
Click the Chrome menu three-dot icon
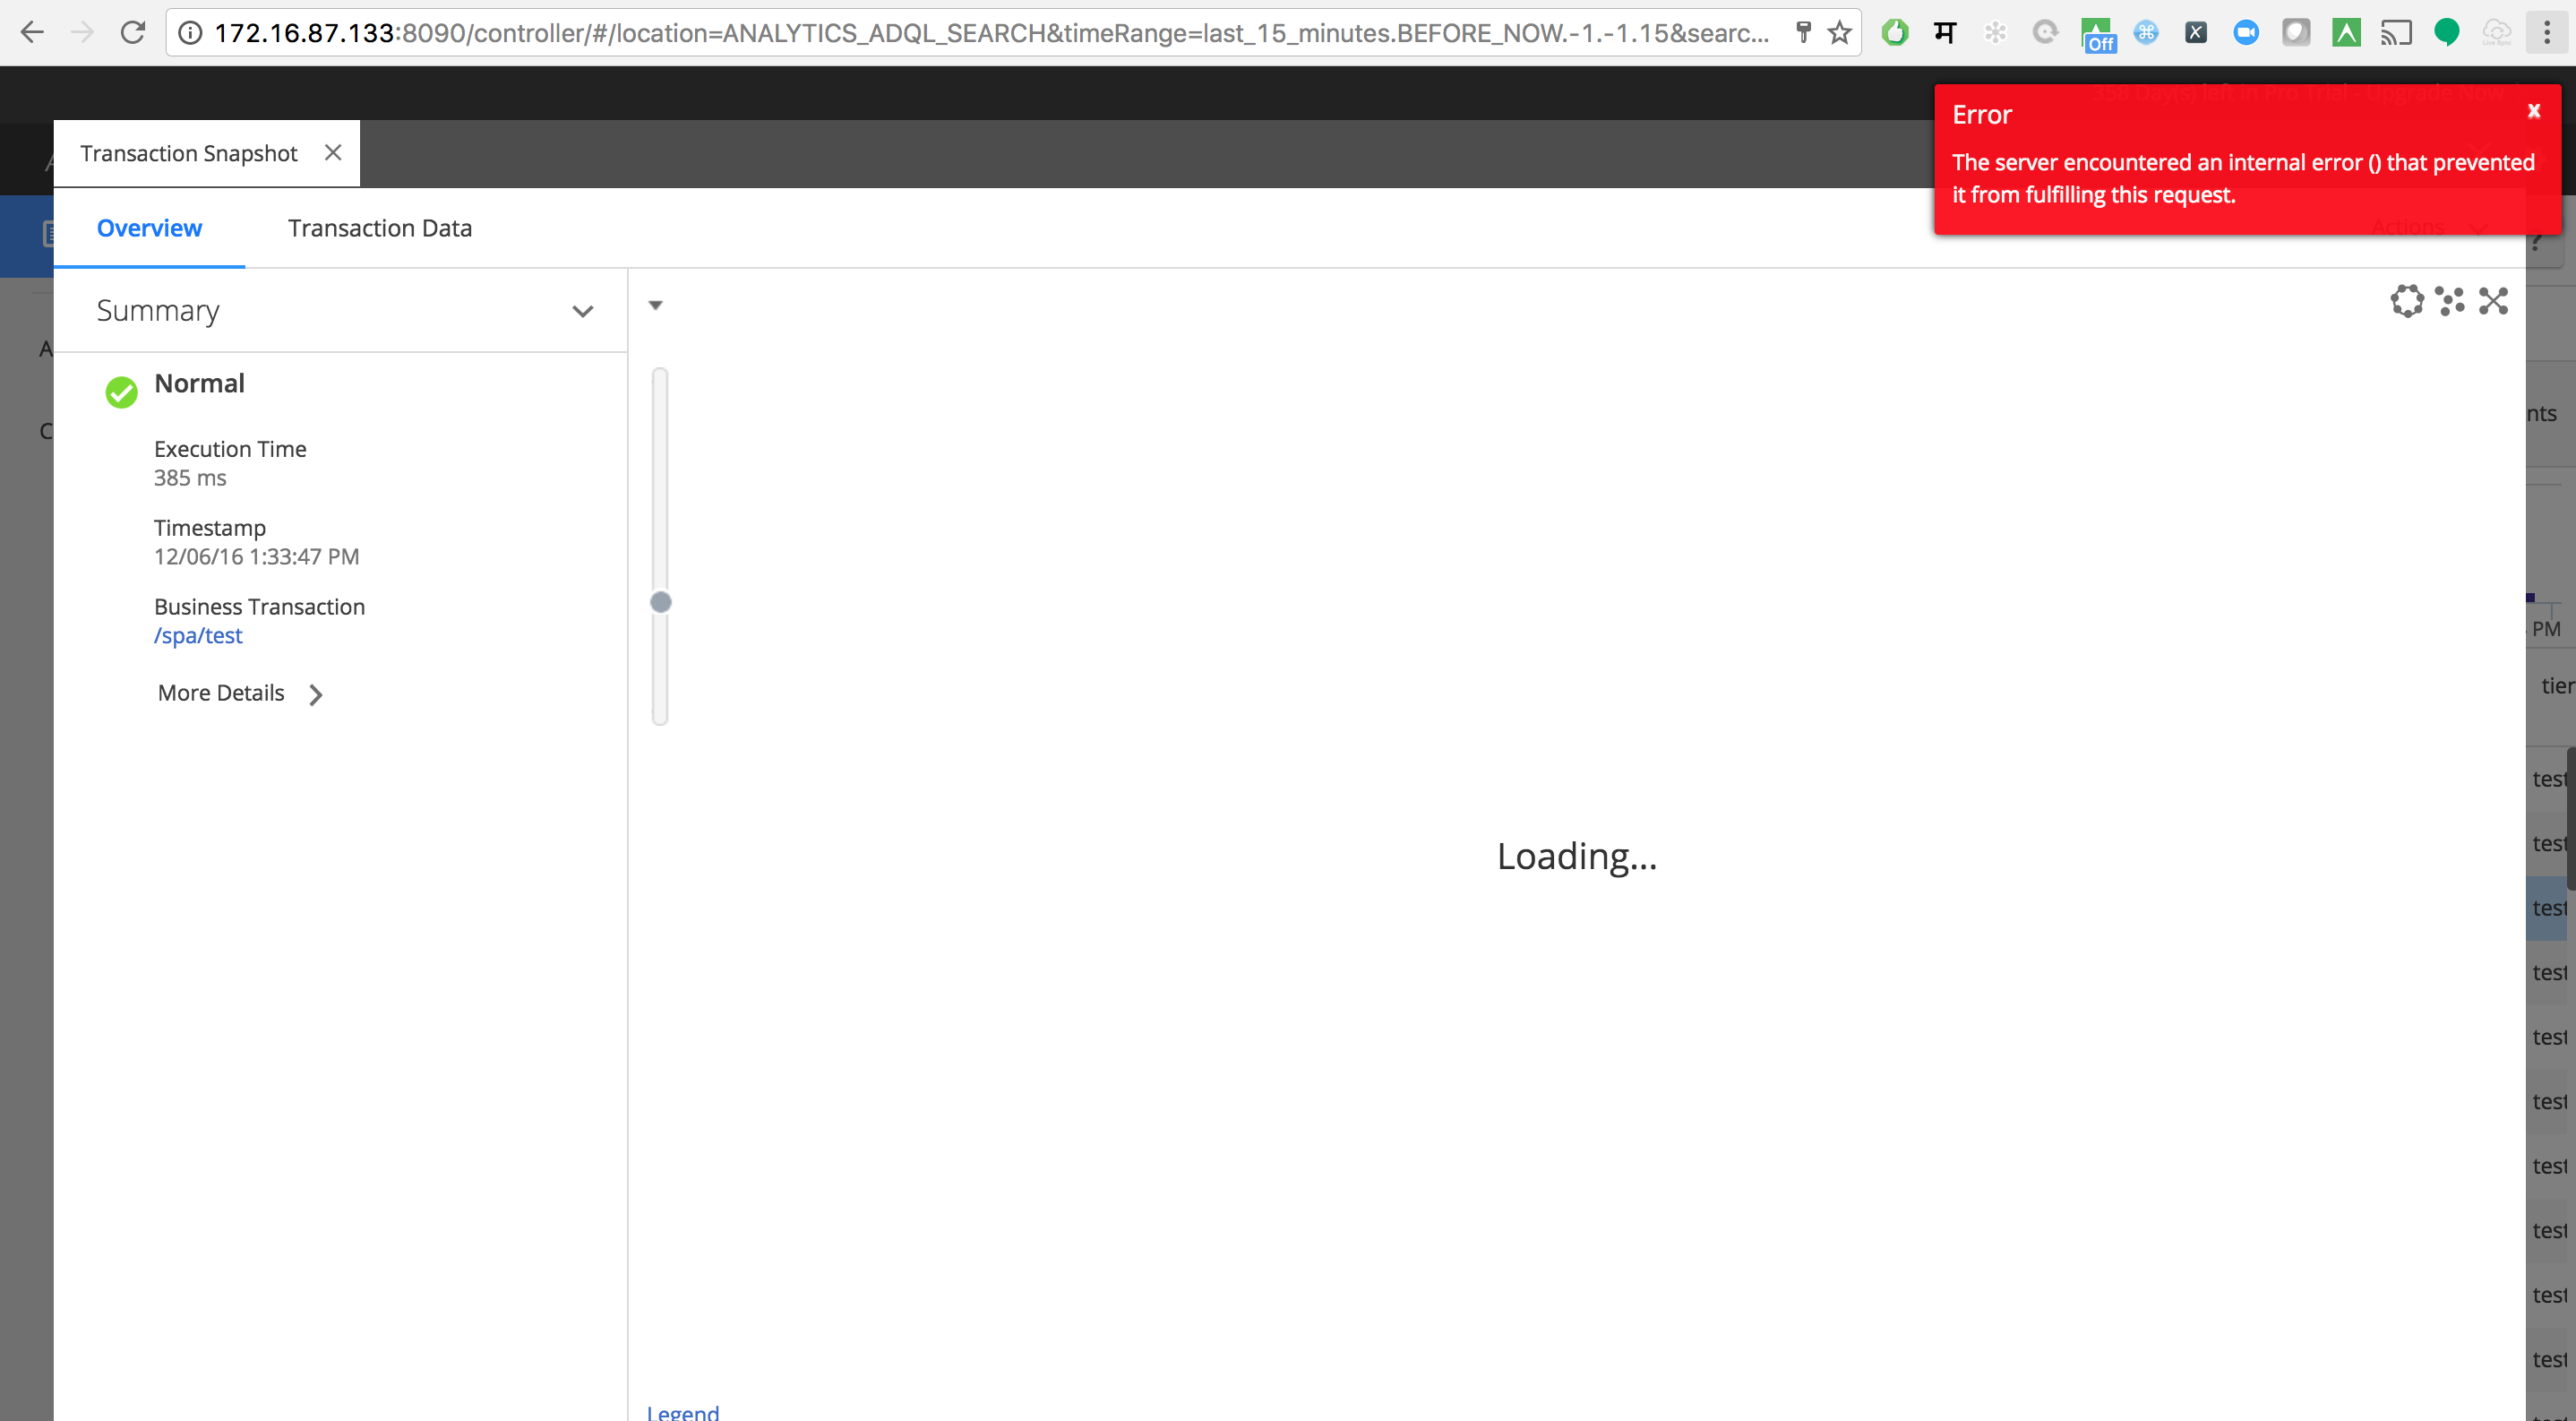[2548, 31]
